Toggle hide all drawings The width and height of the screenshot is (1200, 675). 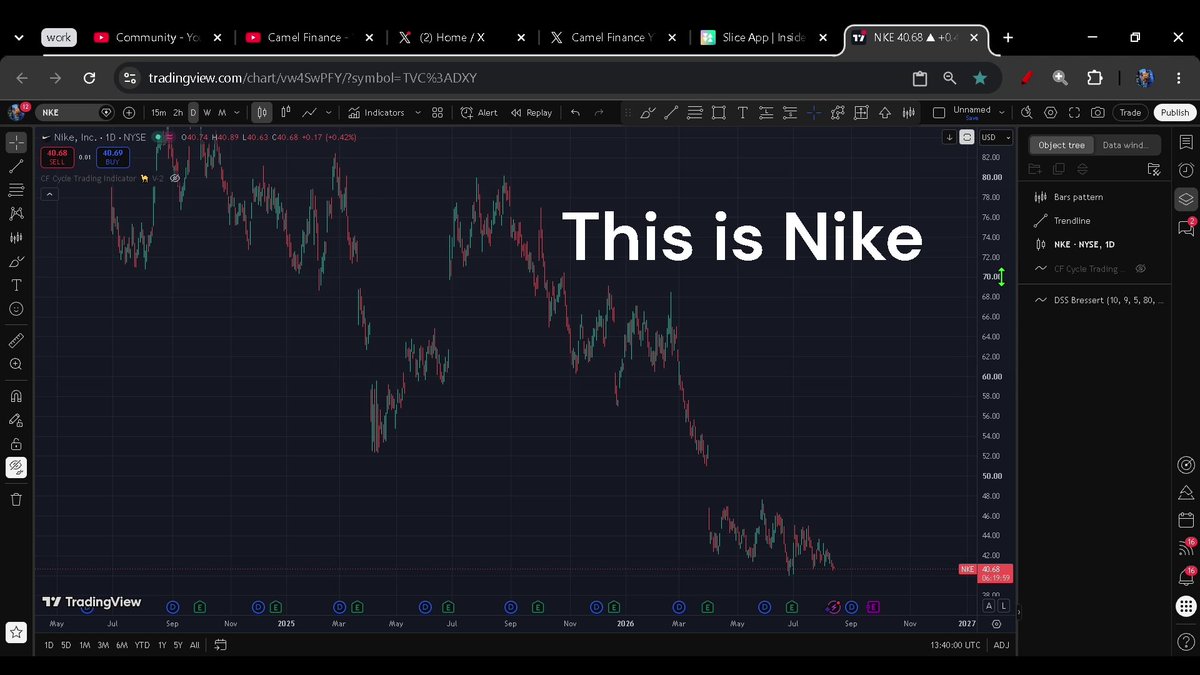[x=16, y=467]
